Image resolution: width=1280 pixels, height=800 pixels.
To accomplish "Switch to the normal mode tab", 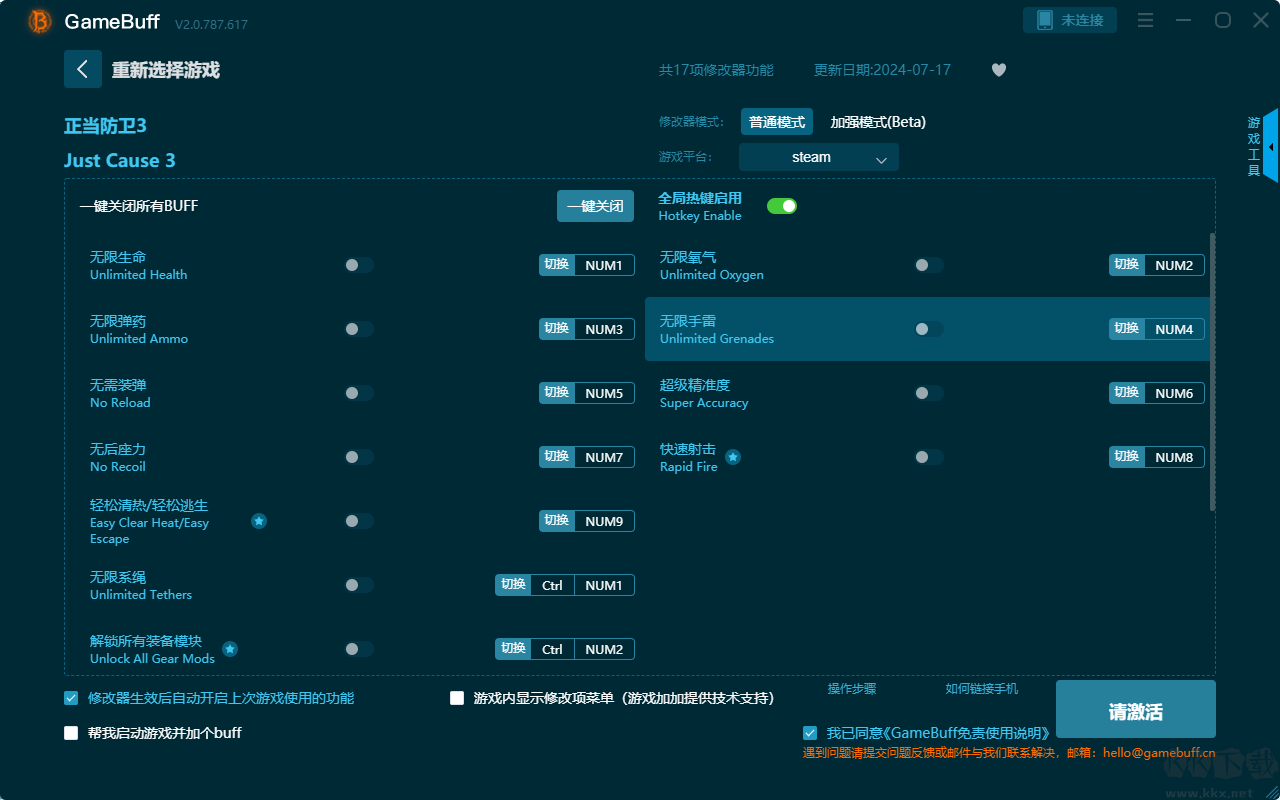I will 776,122.
